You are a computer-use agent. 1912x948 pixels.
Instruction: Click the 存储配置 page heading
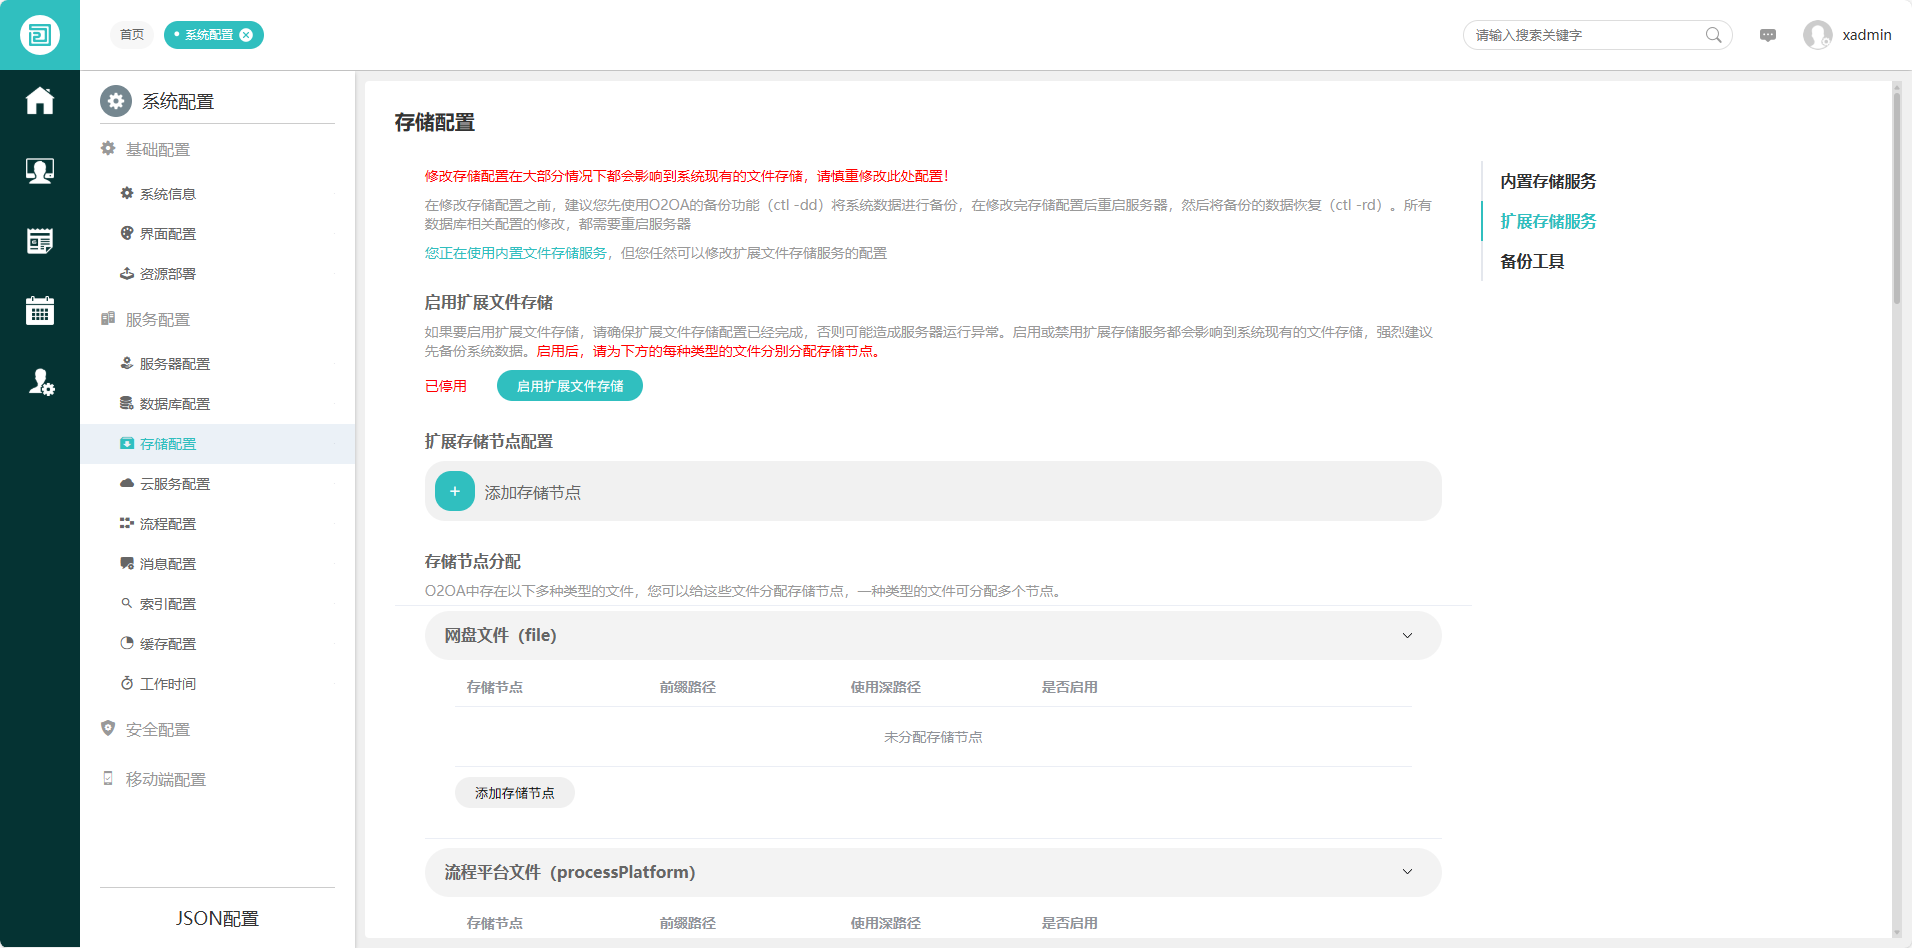pos(435,122)
